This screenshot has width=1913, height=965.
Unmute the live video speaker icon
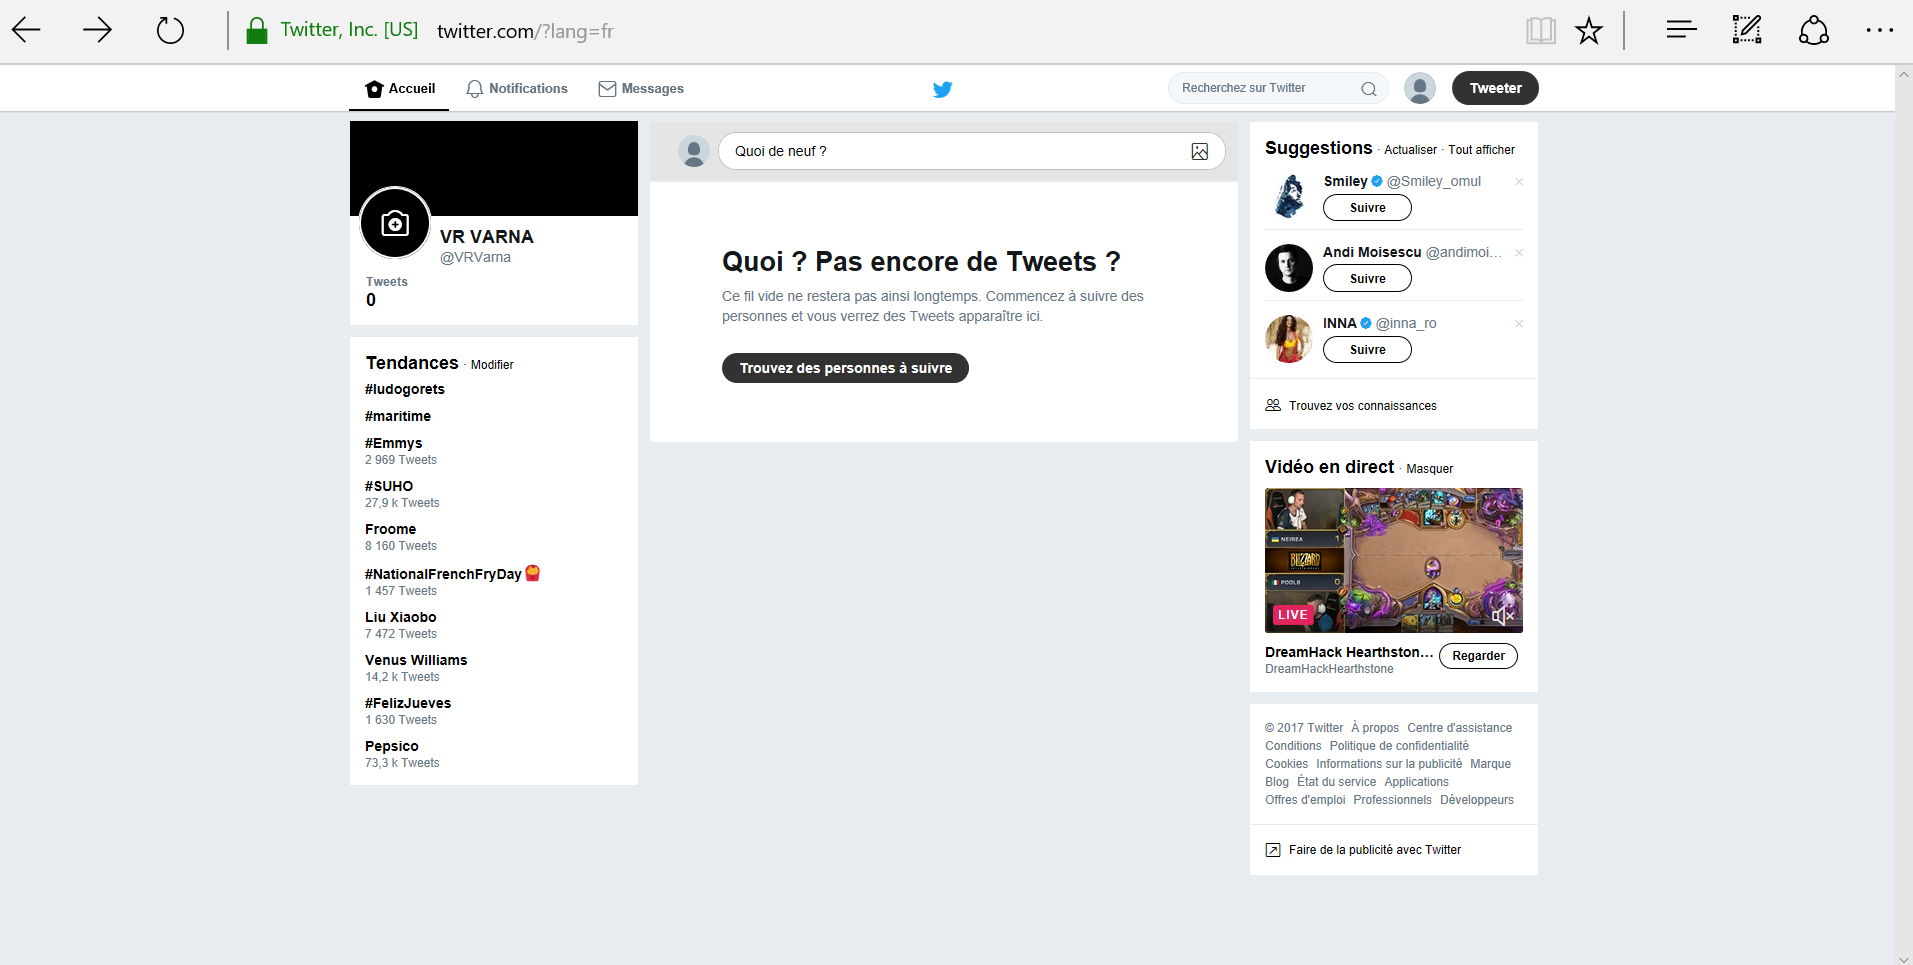(x=1502, y=615)
